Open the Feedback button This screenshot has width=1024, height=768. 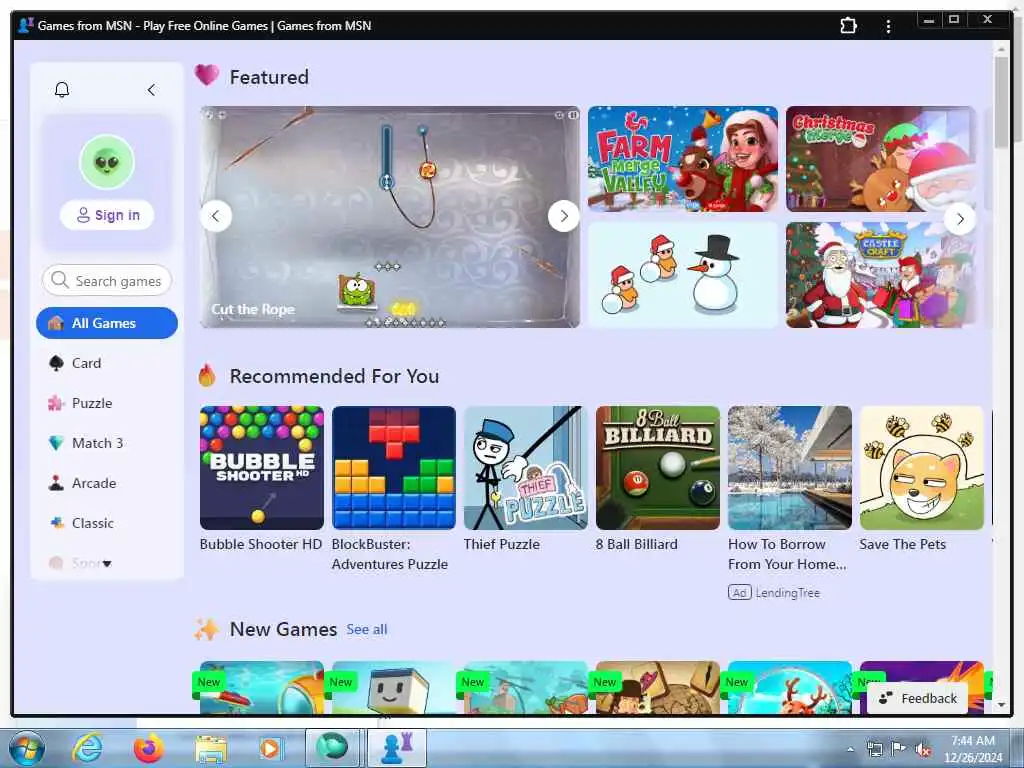917,698
